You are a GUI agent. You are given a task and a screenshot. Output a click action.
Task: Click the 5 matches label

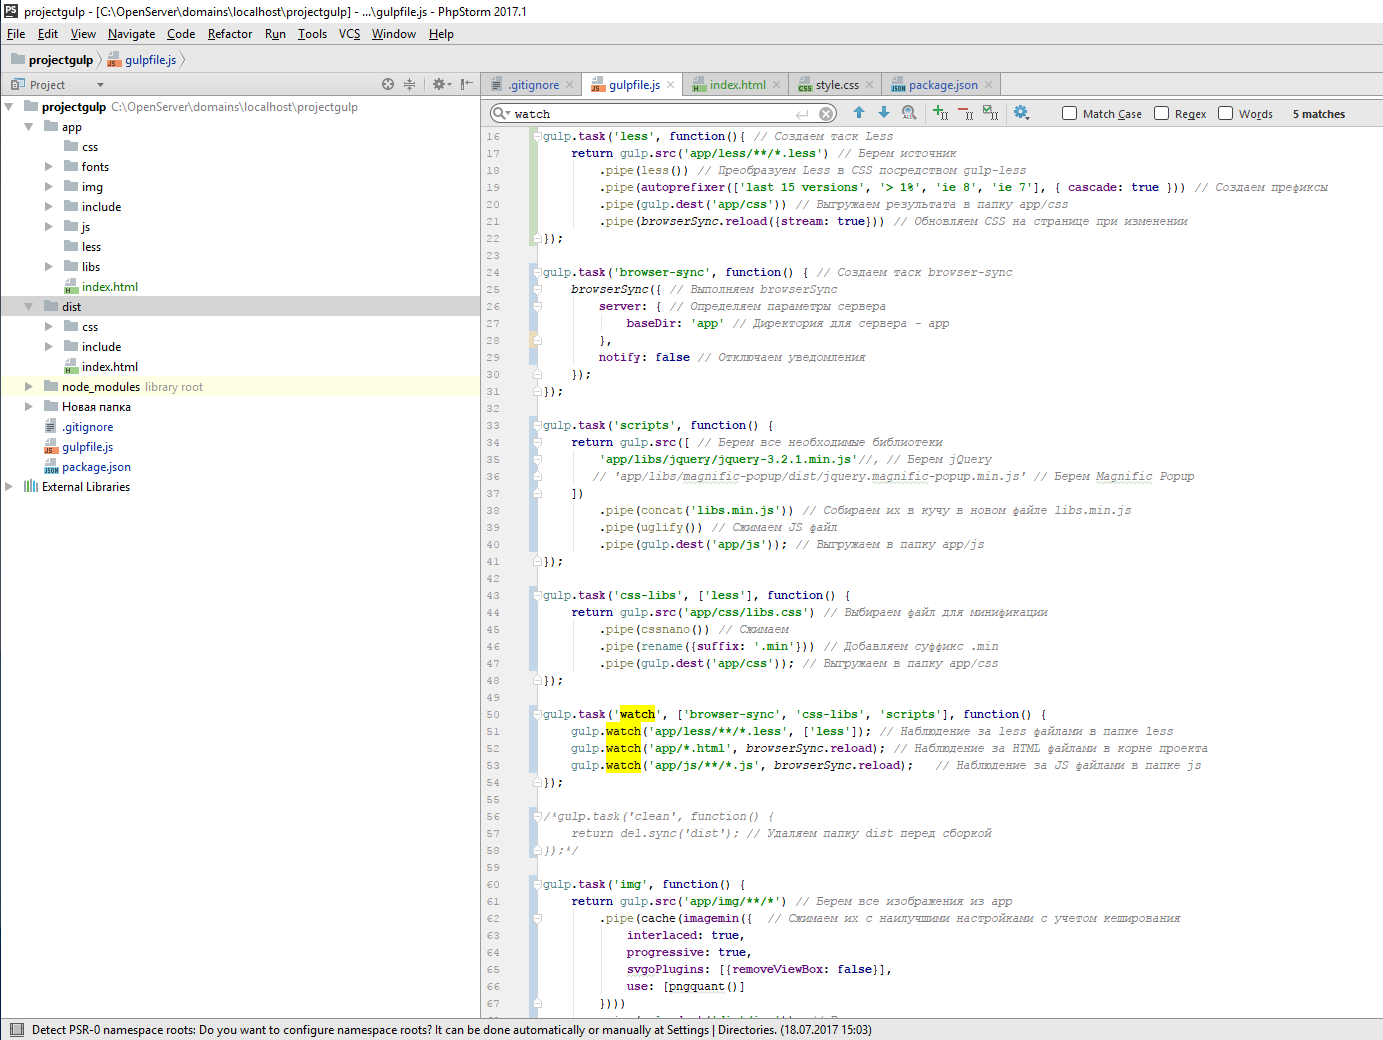[1318, 114]
